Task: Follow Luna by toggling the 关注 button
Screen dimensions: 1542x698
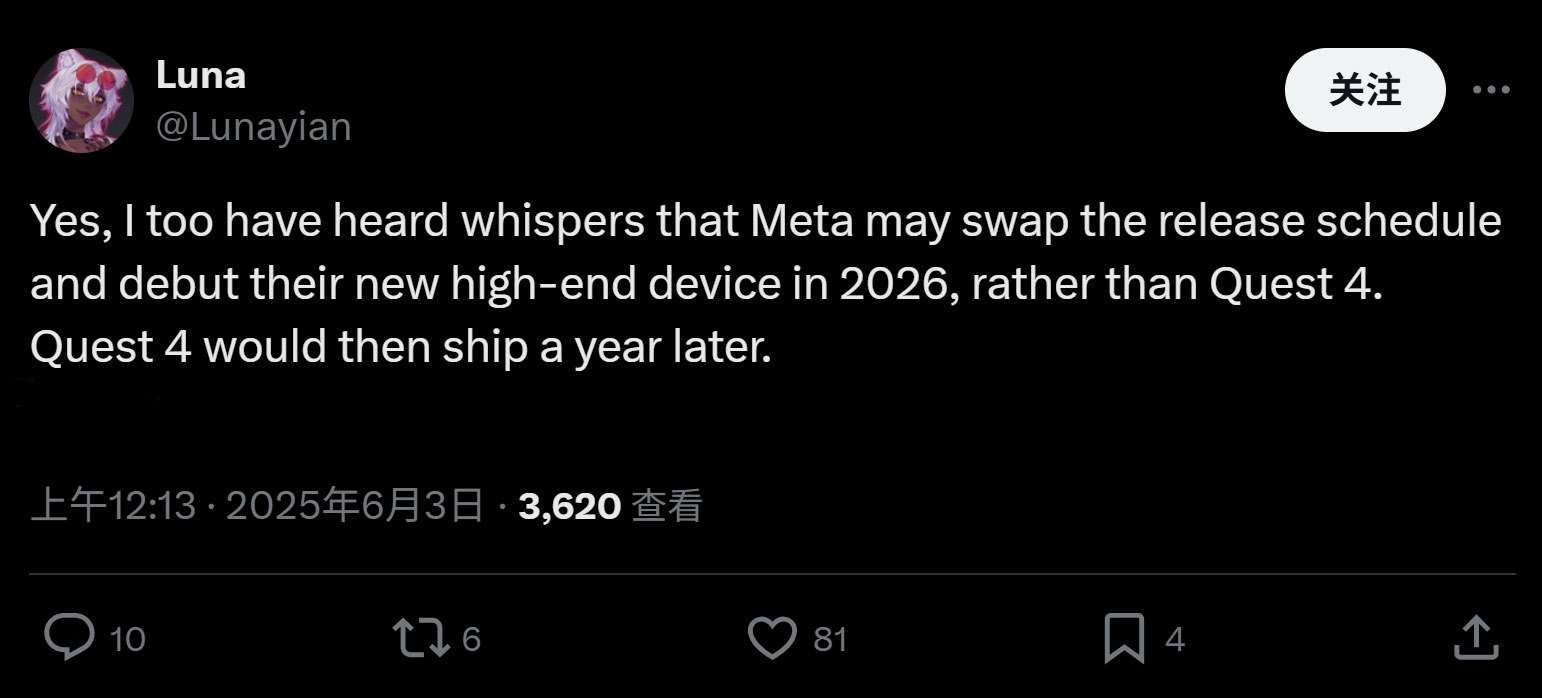Action: (1363, 89)
